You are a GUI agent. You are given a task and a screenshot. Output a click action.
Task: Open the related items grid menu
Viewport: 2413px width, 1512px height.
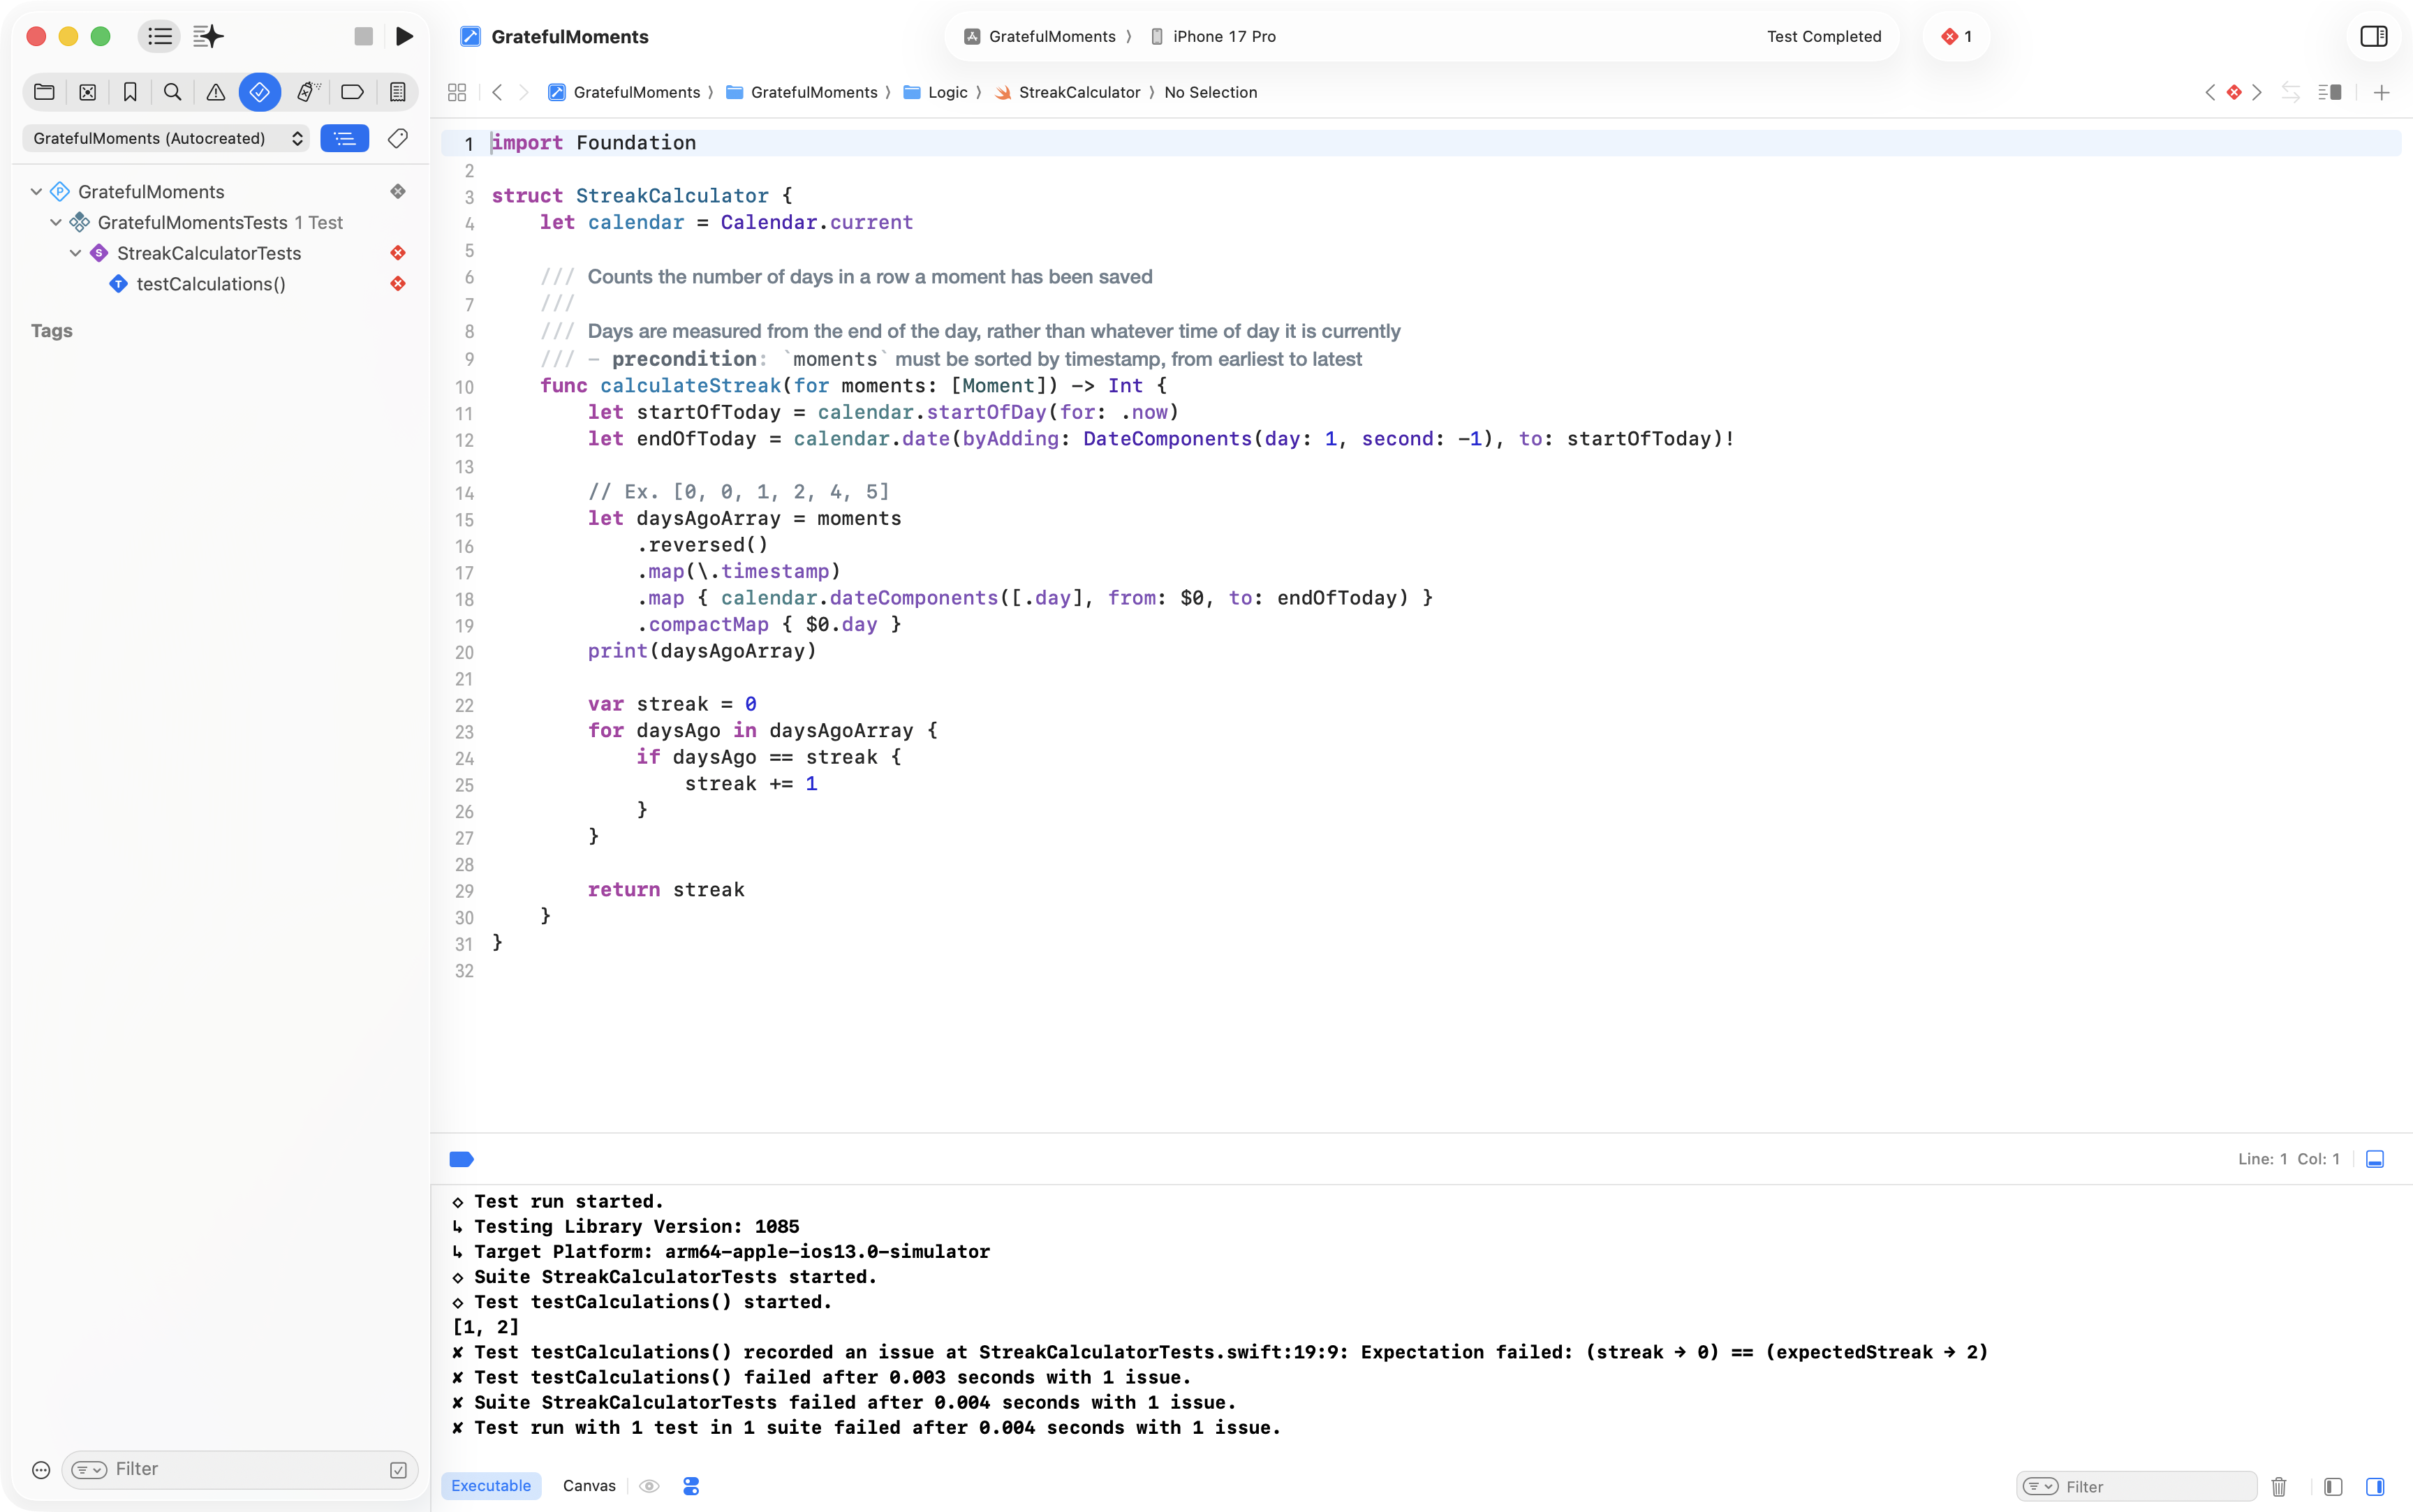click(457, 92)
